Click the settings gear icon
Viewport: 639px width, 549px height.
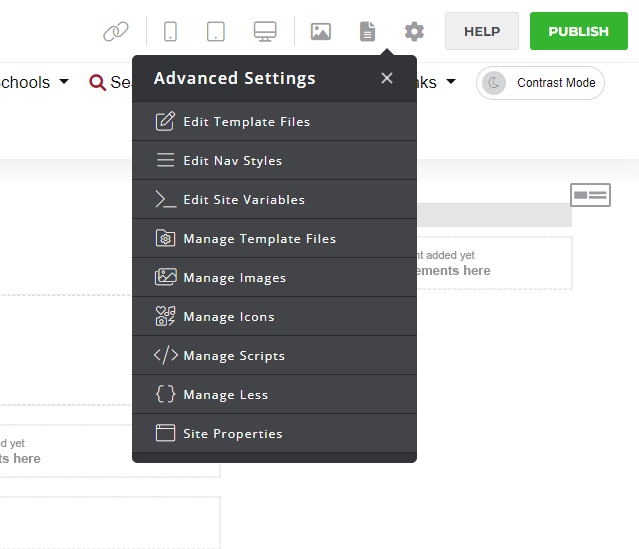(x=414, y=31)
